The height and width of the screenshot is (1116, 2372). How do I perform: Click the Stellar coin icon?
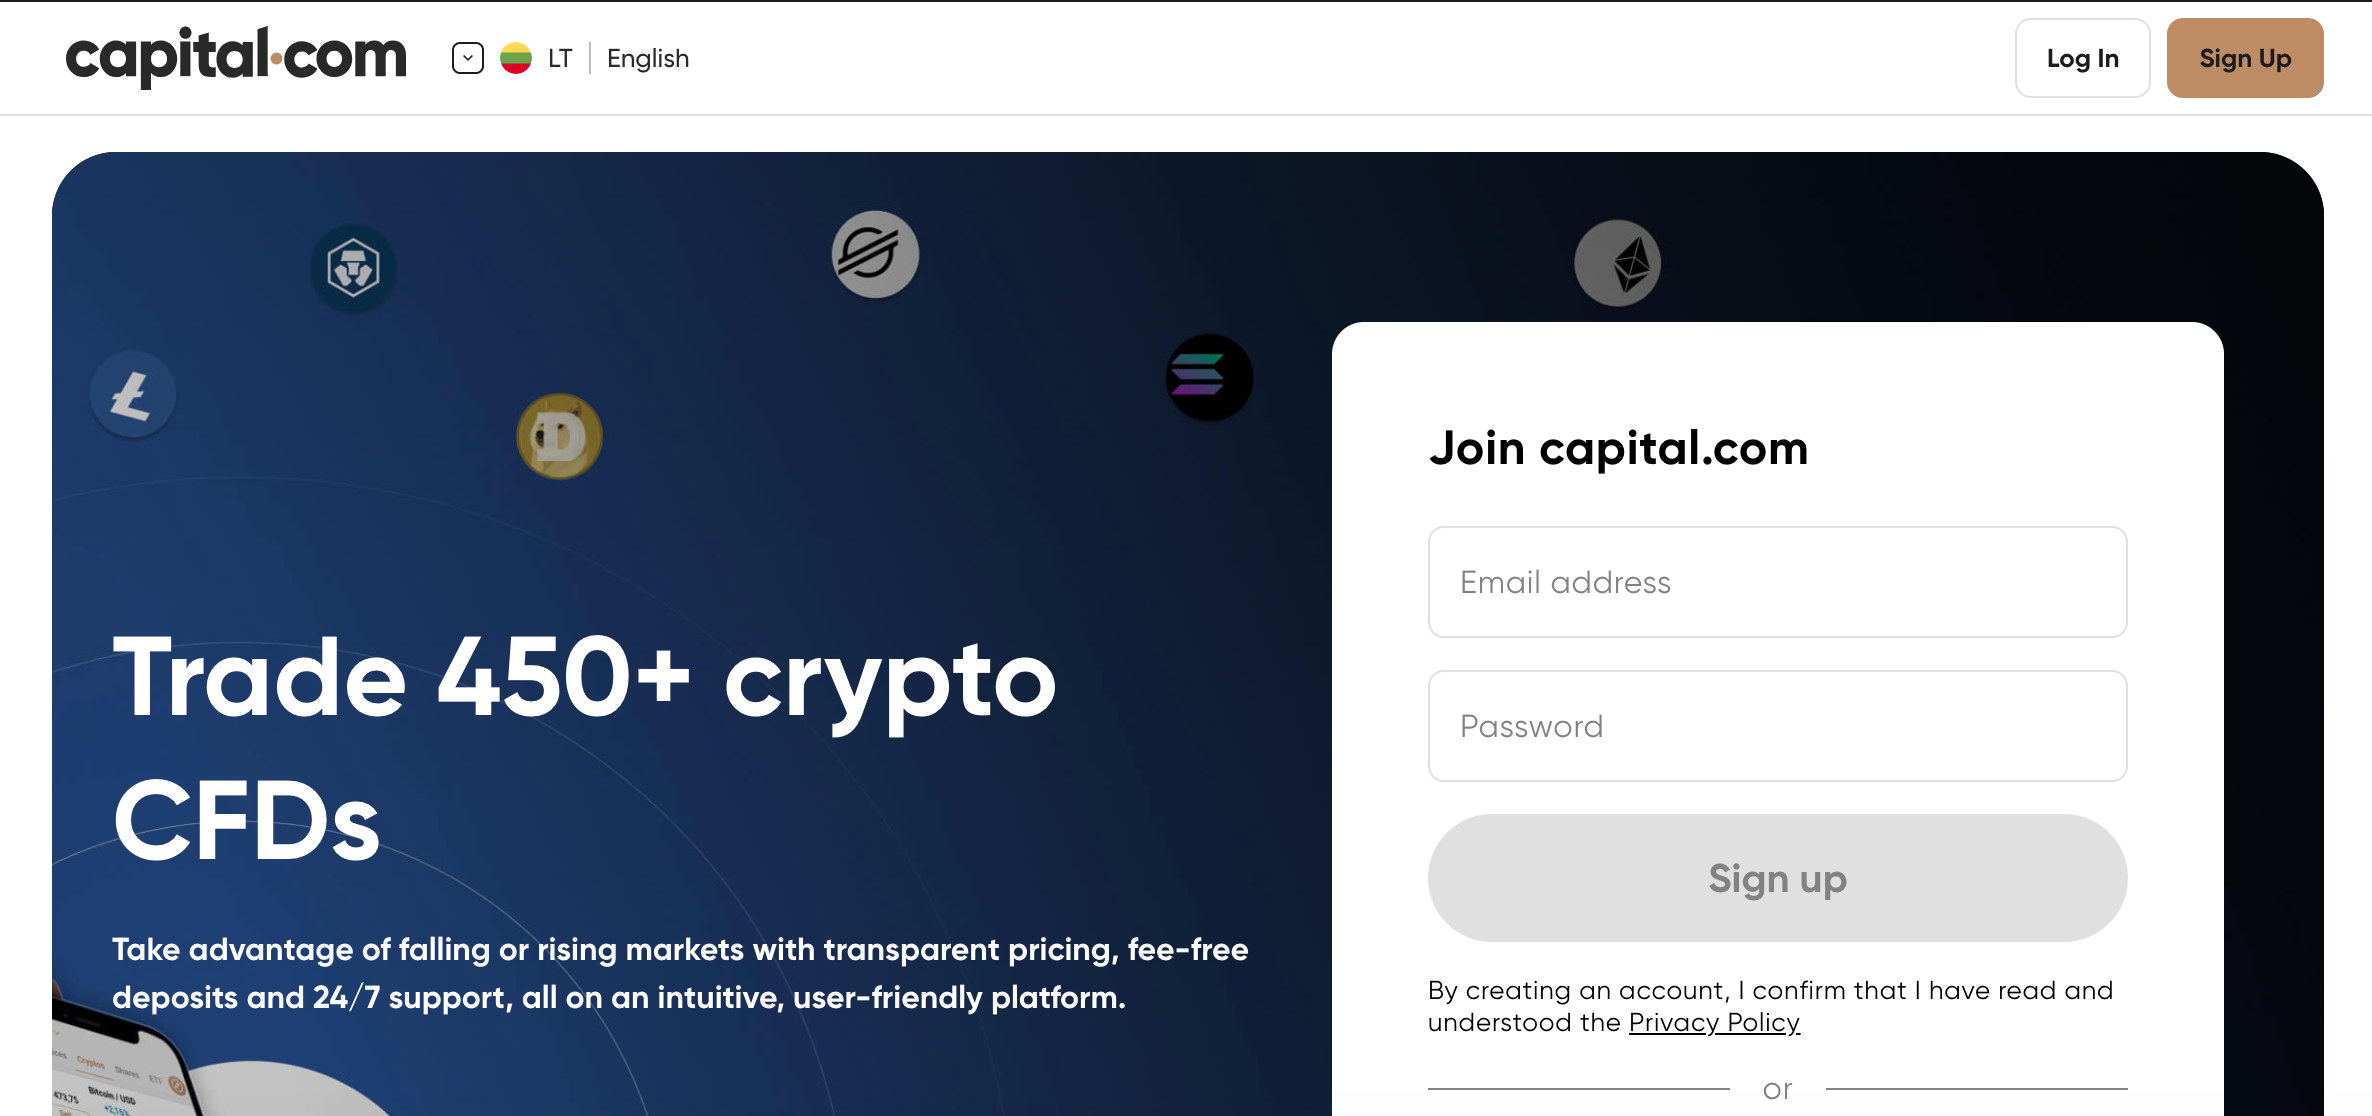875,254
